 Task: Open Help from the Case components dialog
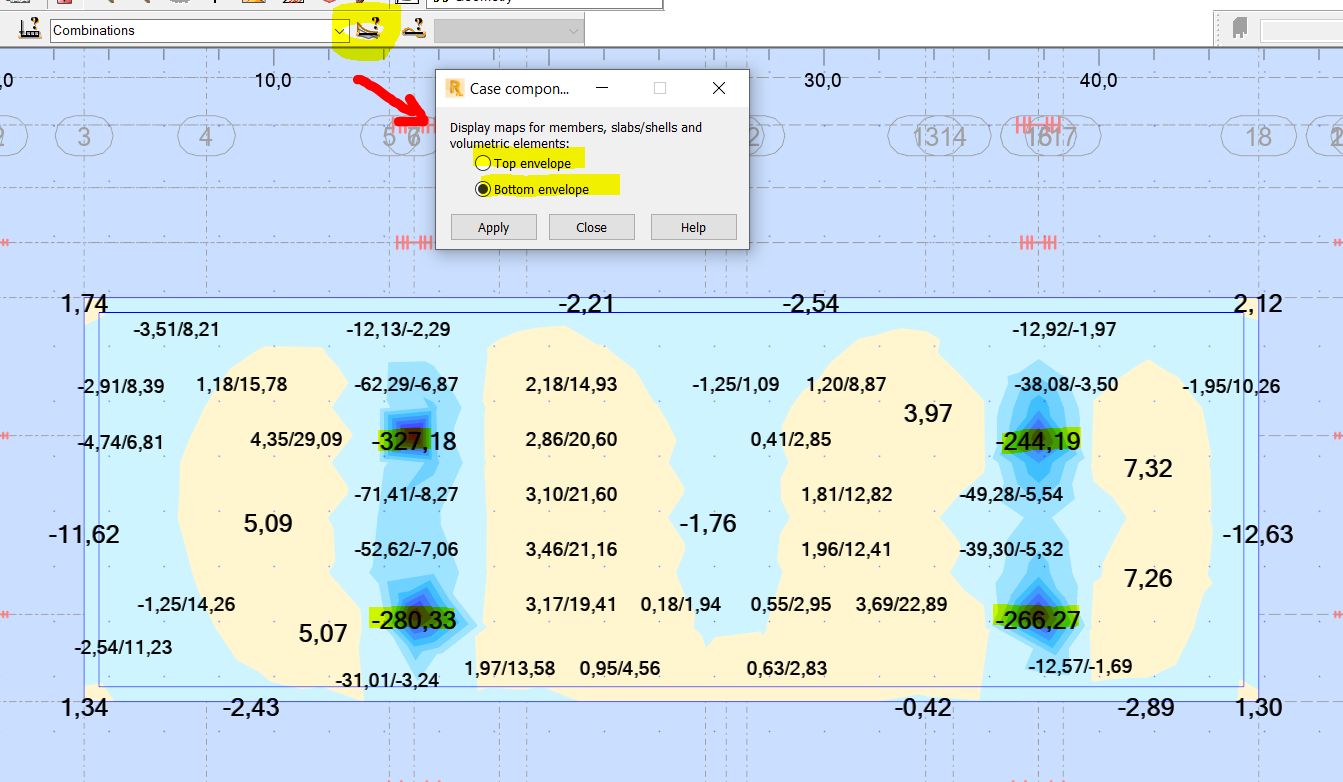[x=693, y=227]
